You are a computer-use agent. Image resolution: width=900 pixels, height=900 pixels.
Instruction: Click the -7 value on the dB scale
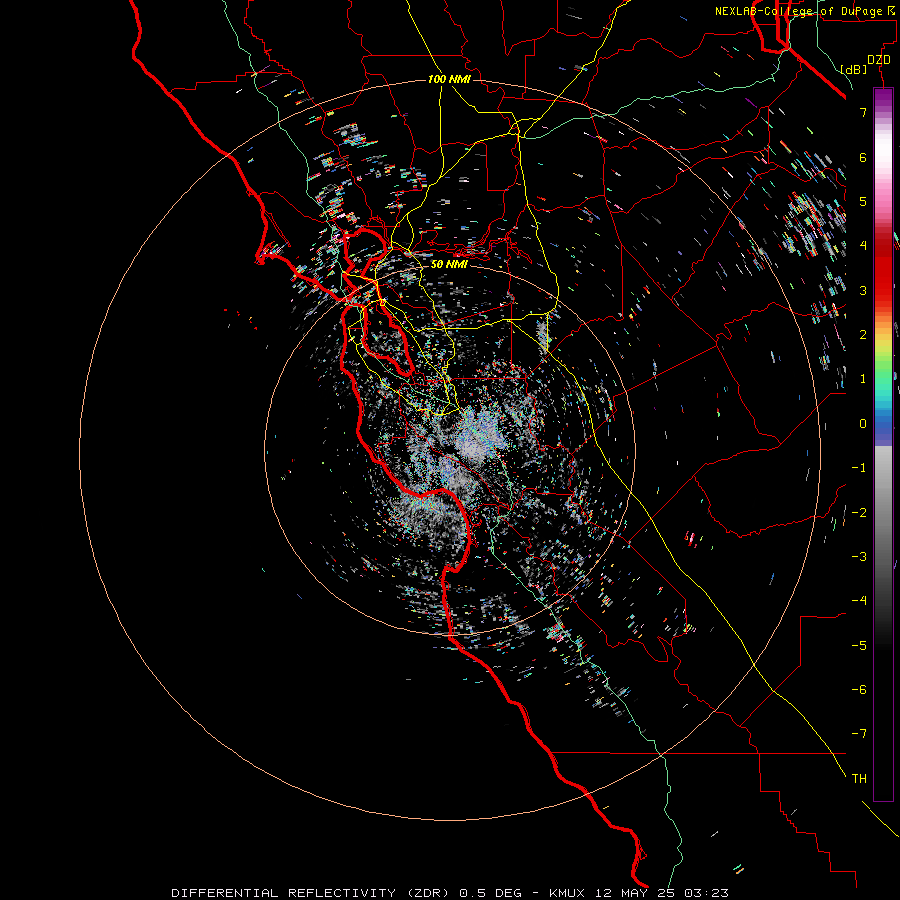859,734
